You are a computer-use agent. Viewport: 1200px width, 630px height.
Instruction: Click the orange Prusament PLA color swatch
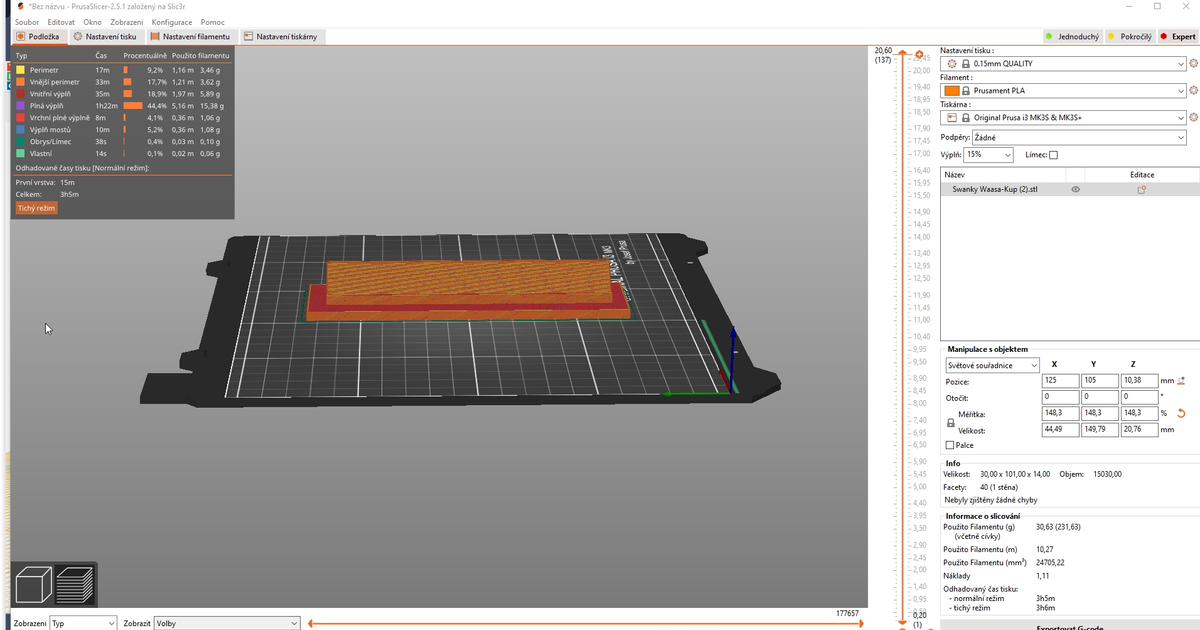coord(951,91)
